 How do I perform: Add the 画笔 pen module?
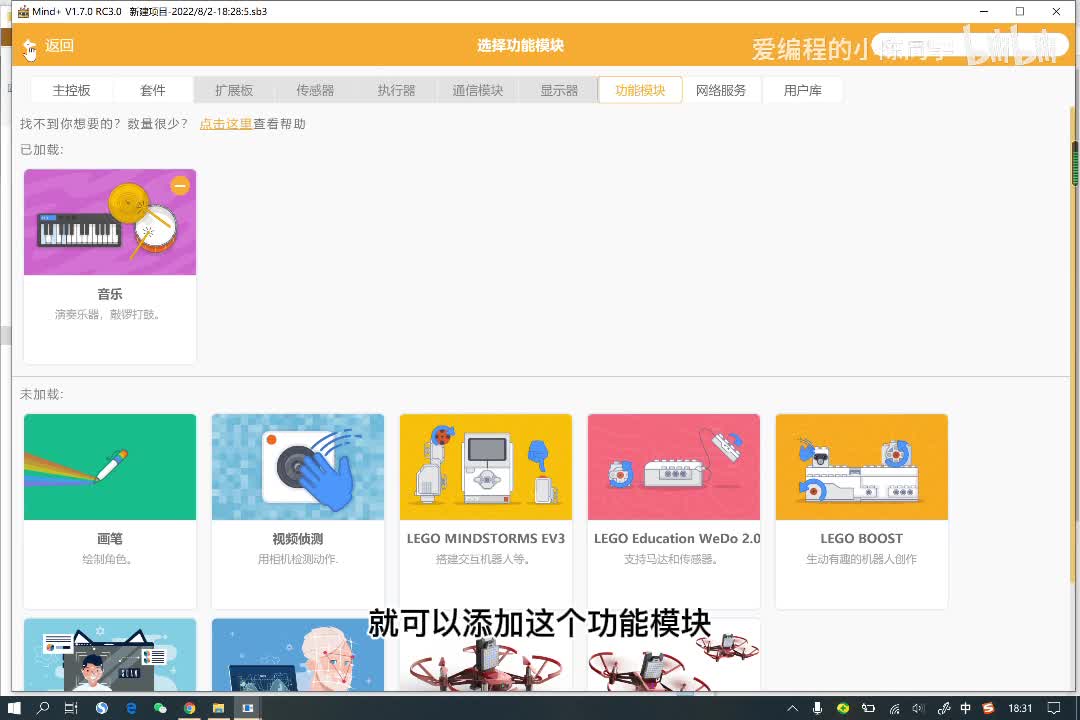(110, 511)
